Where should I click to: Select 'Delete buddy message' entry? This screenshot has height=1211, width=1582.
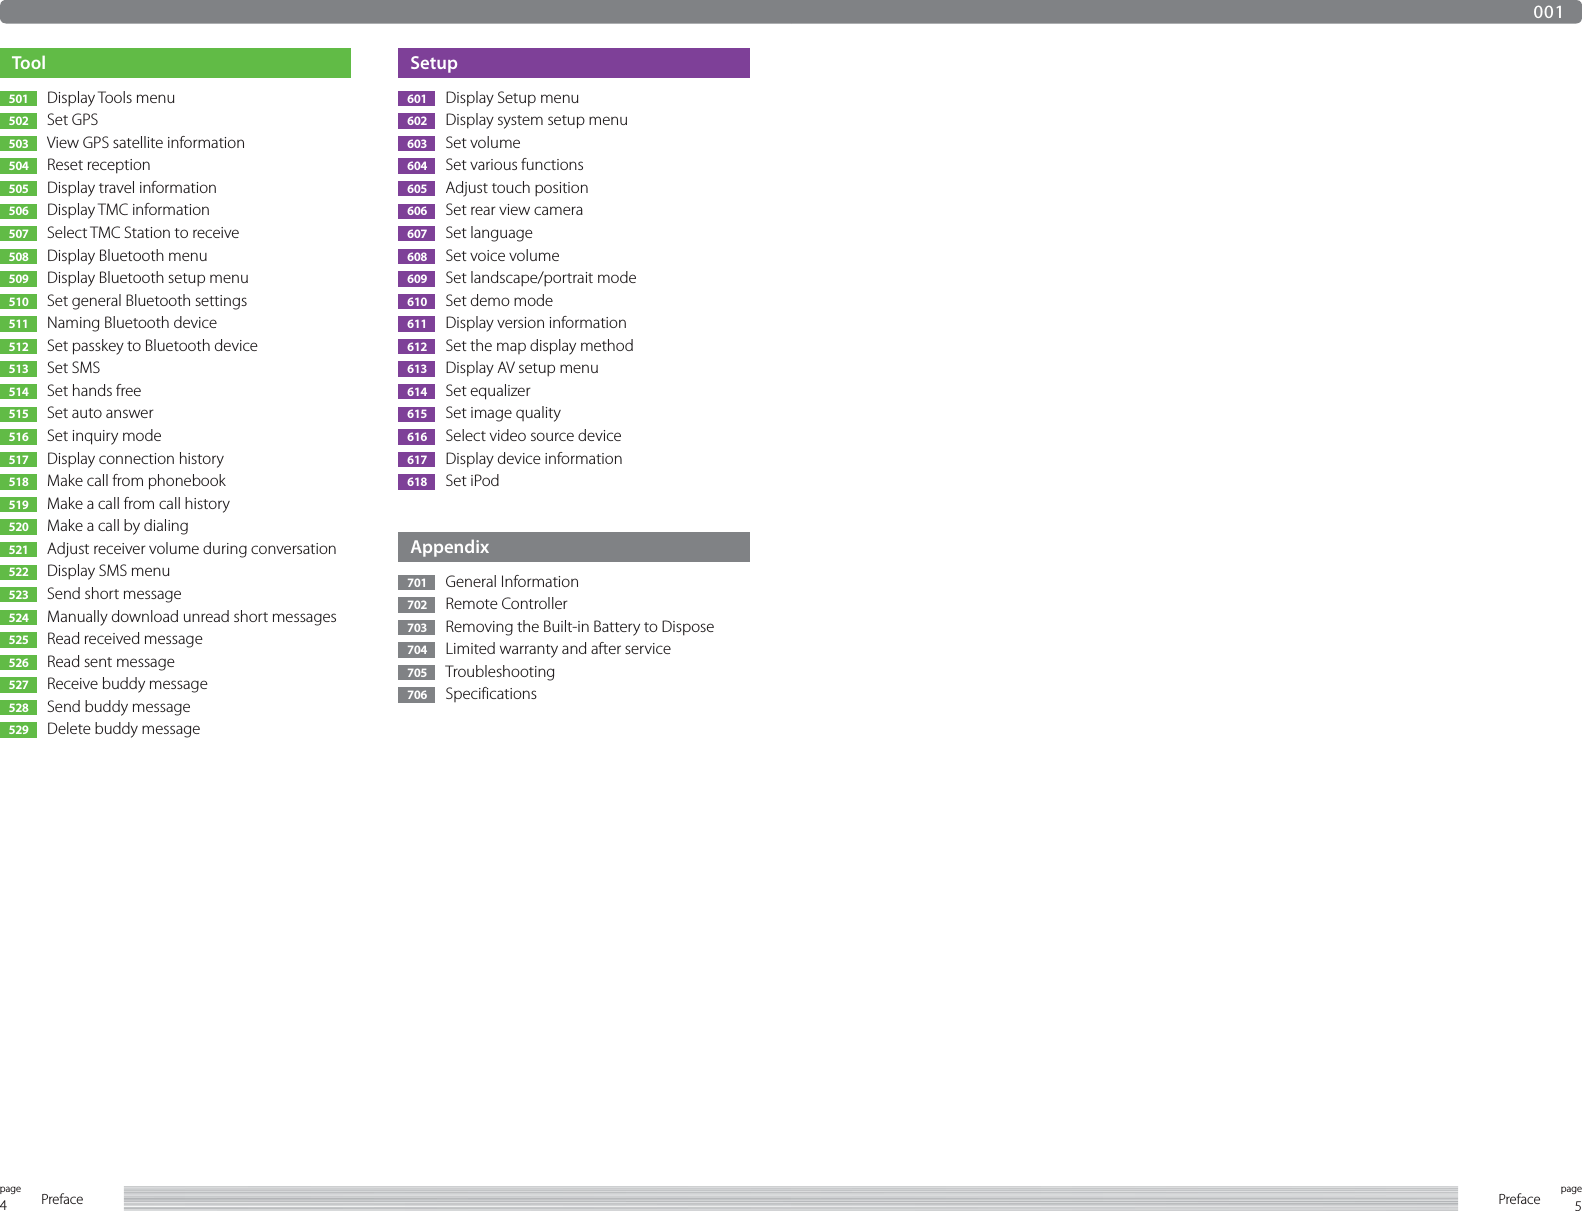(x=123, y=729)
